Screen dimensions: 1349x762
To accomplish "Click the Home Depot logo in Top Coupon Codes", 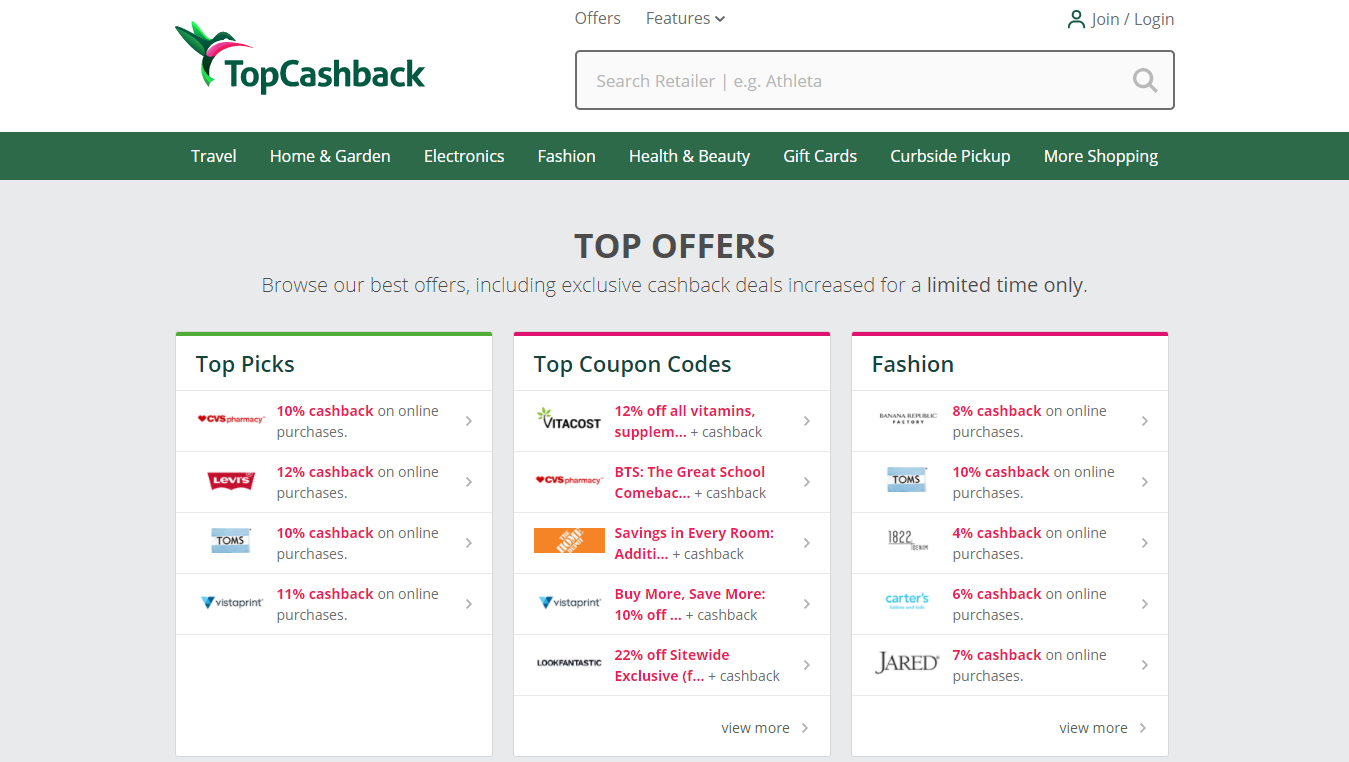I will [568, 542].
